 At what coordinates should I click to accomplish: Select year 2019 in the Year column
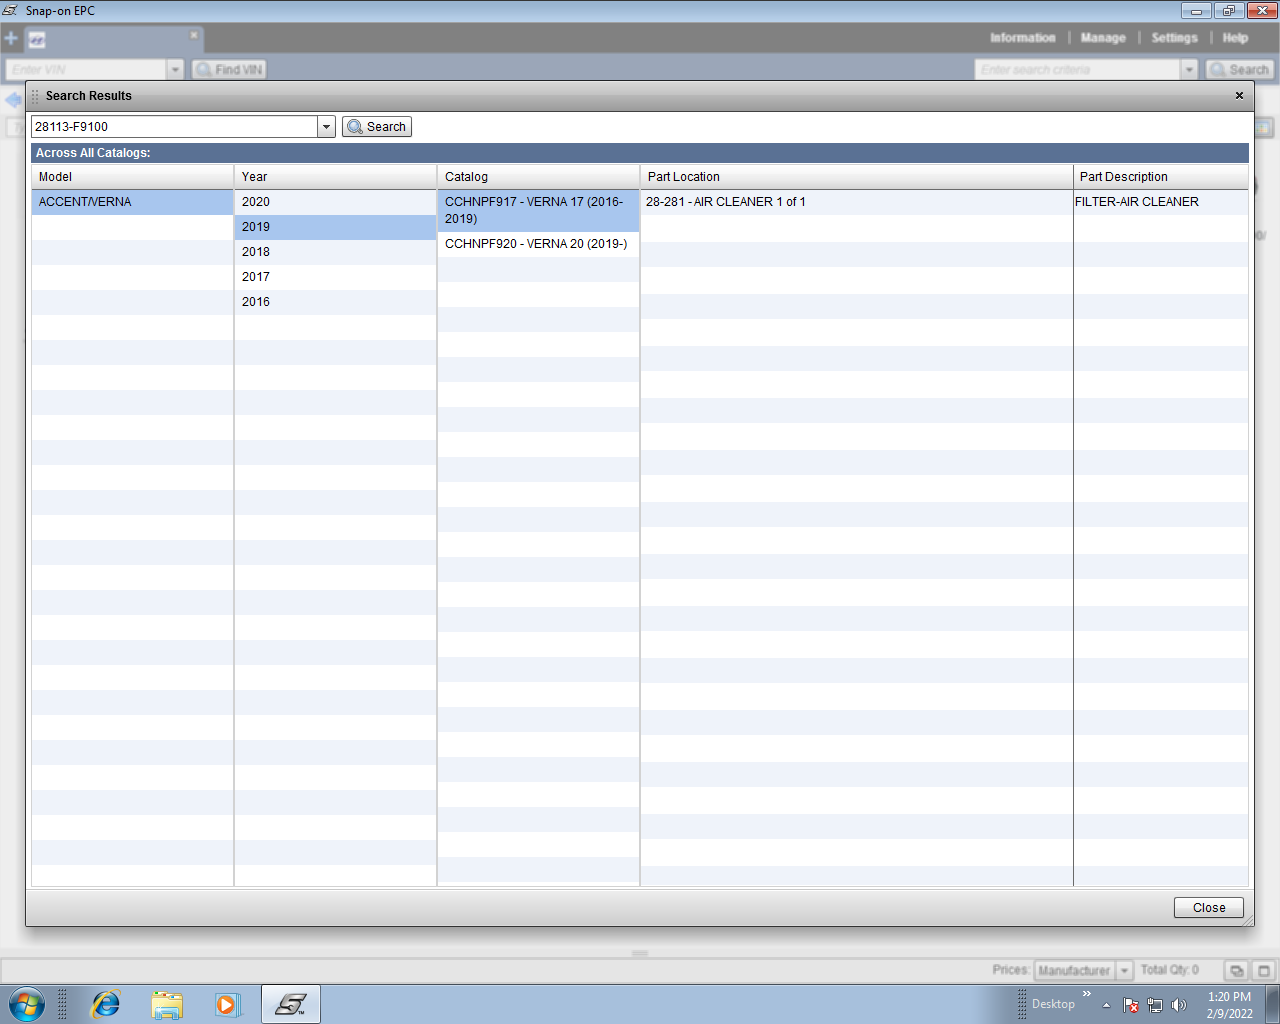[x=335, y=227]
